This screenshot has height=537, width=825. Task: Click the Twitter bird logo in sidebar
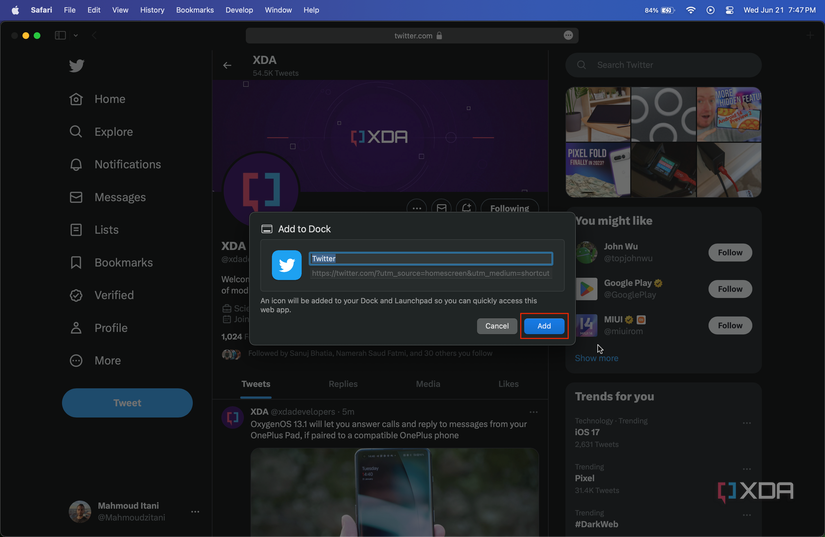coord(77,65)
